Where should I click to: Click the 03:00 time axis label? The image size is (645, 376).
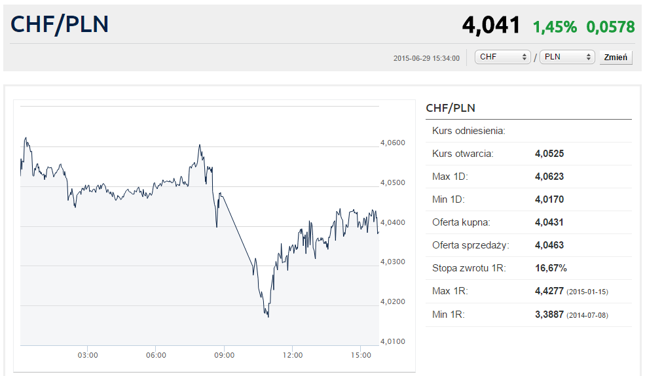tap(88, 355)
